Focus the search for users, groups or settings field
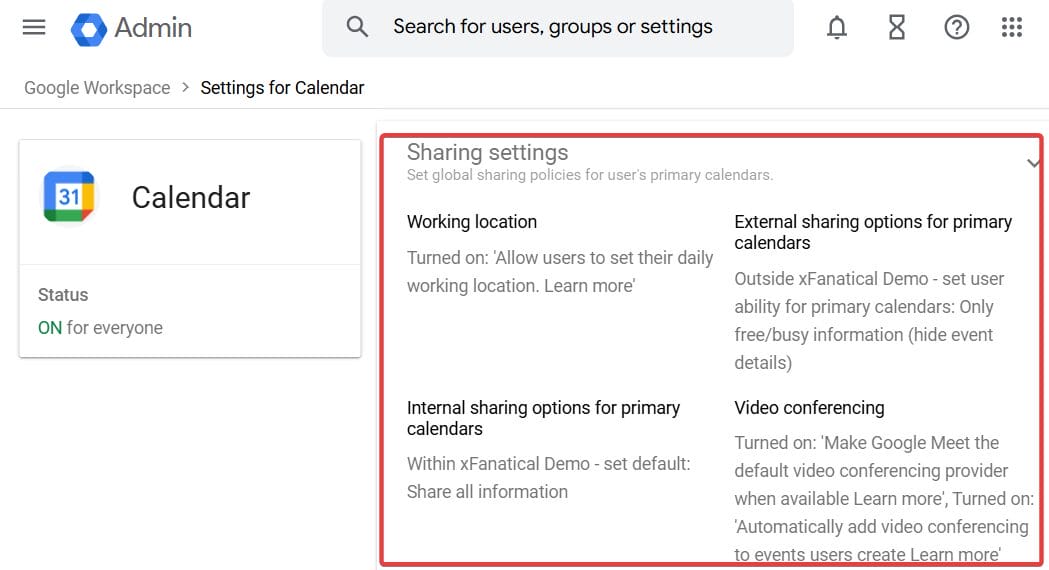1049x570 pixels. pyautogui.click(x=558, y=27)
